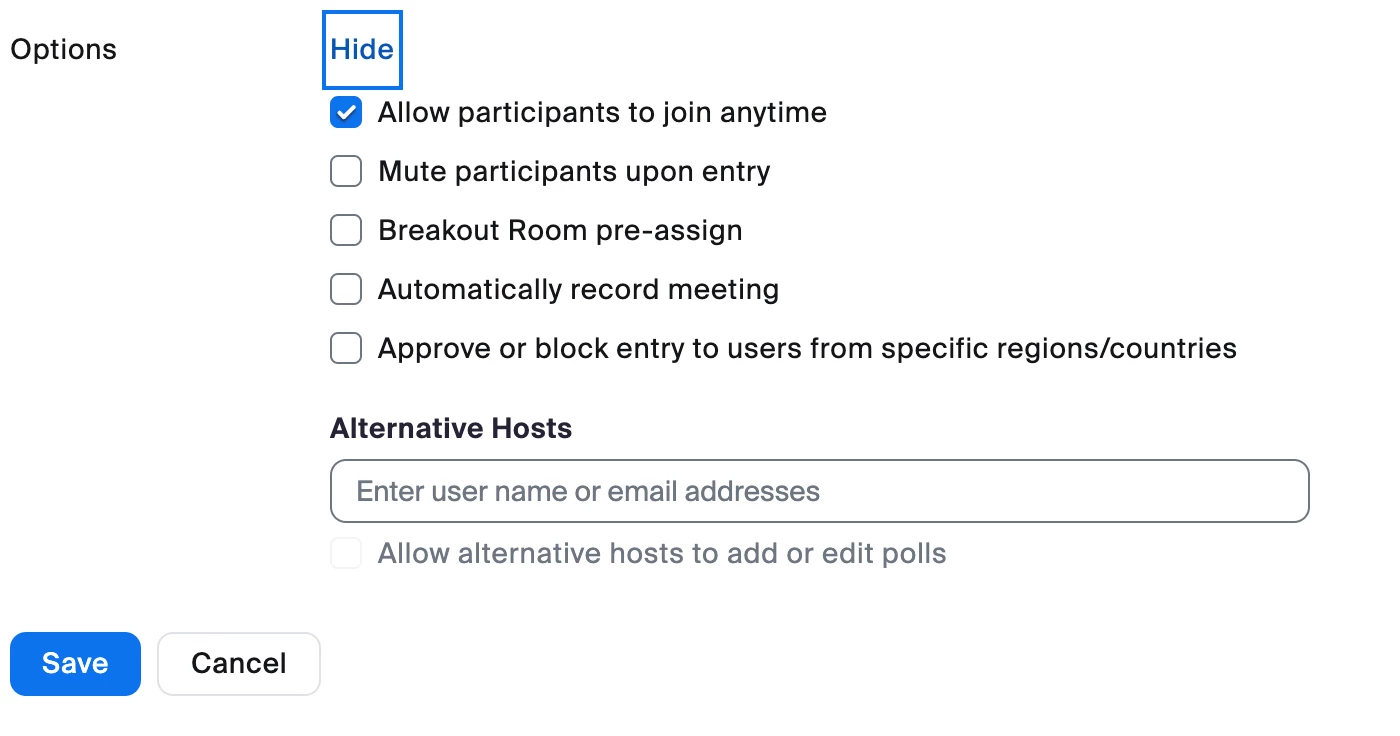This screenshot has width=1400, height=736.
Task: Click the 'Breakout Room pre-assign' label text
Action: [x=560, y=231]
